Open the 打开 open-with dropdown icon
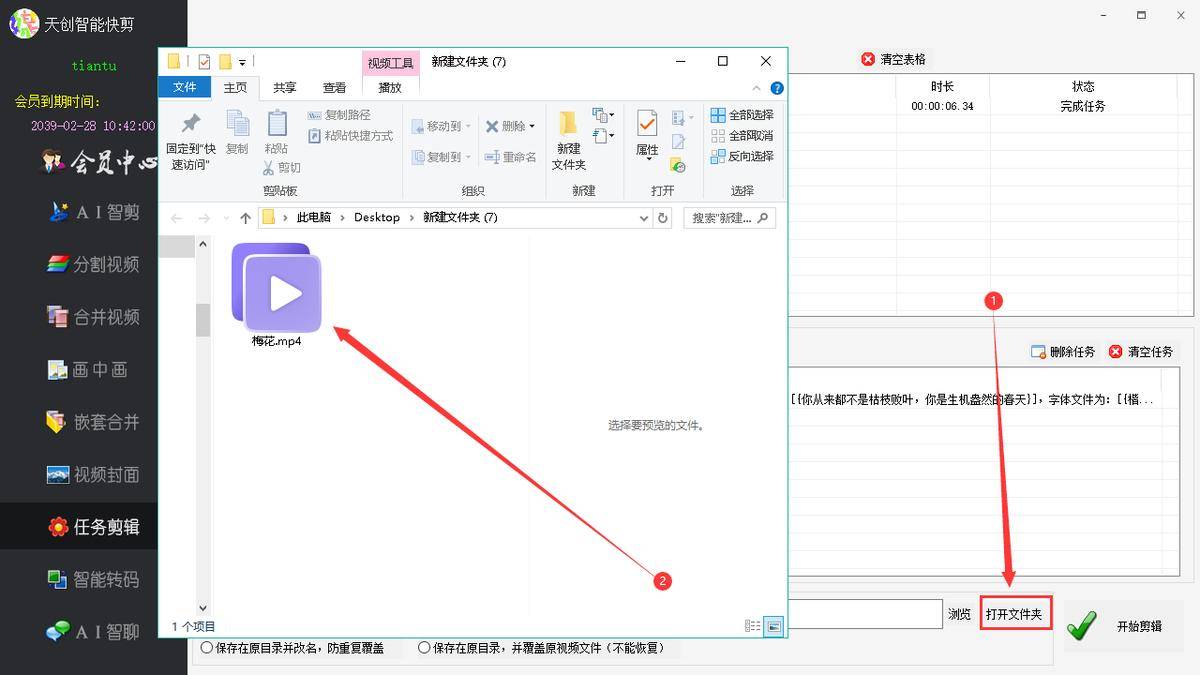Viewport: 1200px width, 675px height. click(683, 118)
